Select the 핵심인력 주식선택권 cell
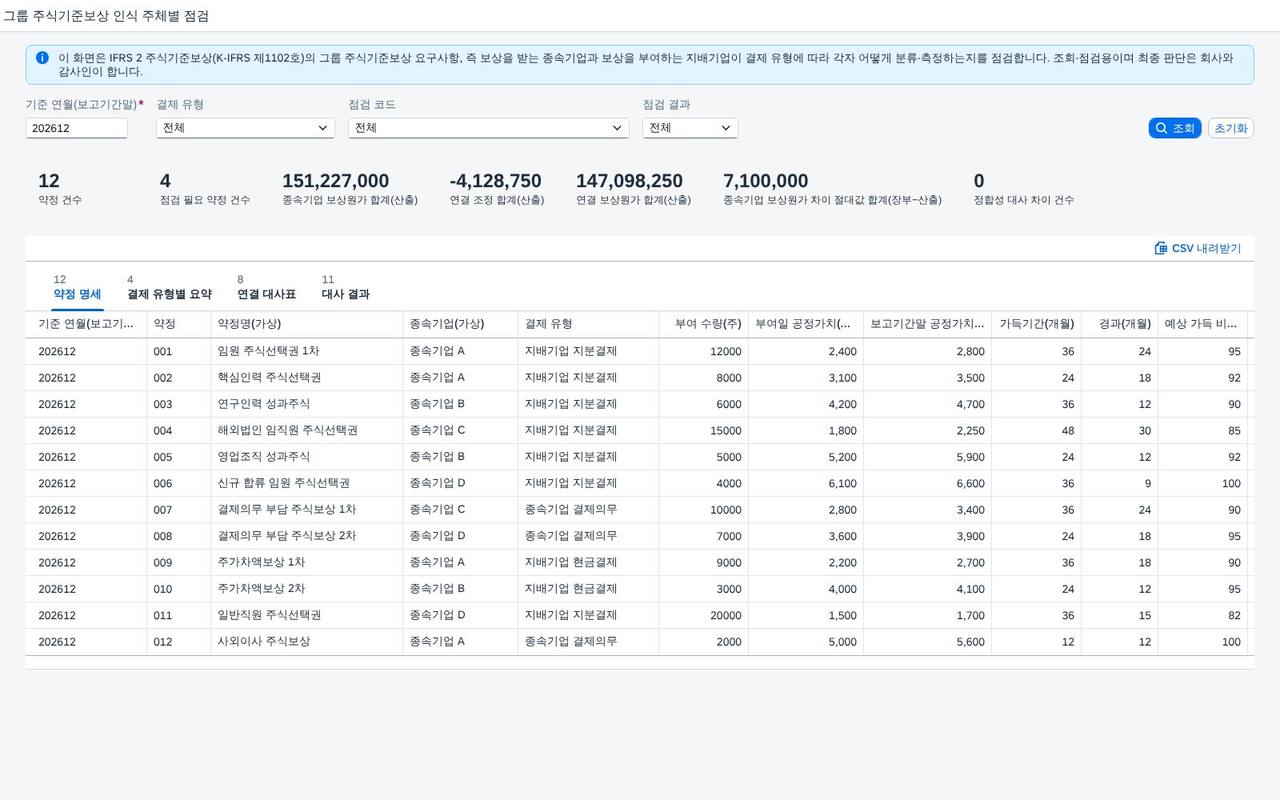Viewport: 1280px width, 800px height. 306,378
